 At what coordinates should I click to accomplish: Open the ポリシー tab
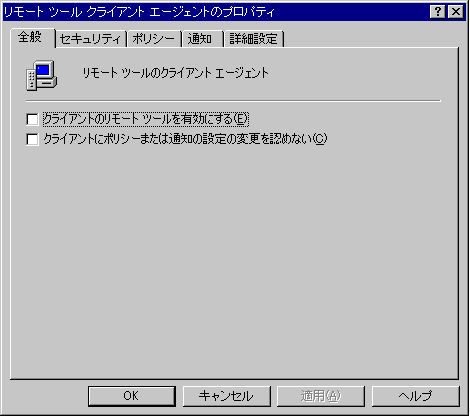pos(153,39)
